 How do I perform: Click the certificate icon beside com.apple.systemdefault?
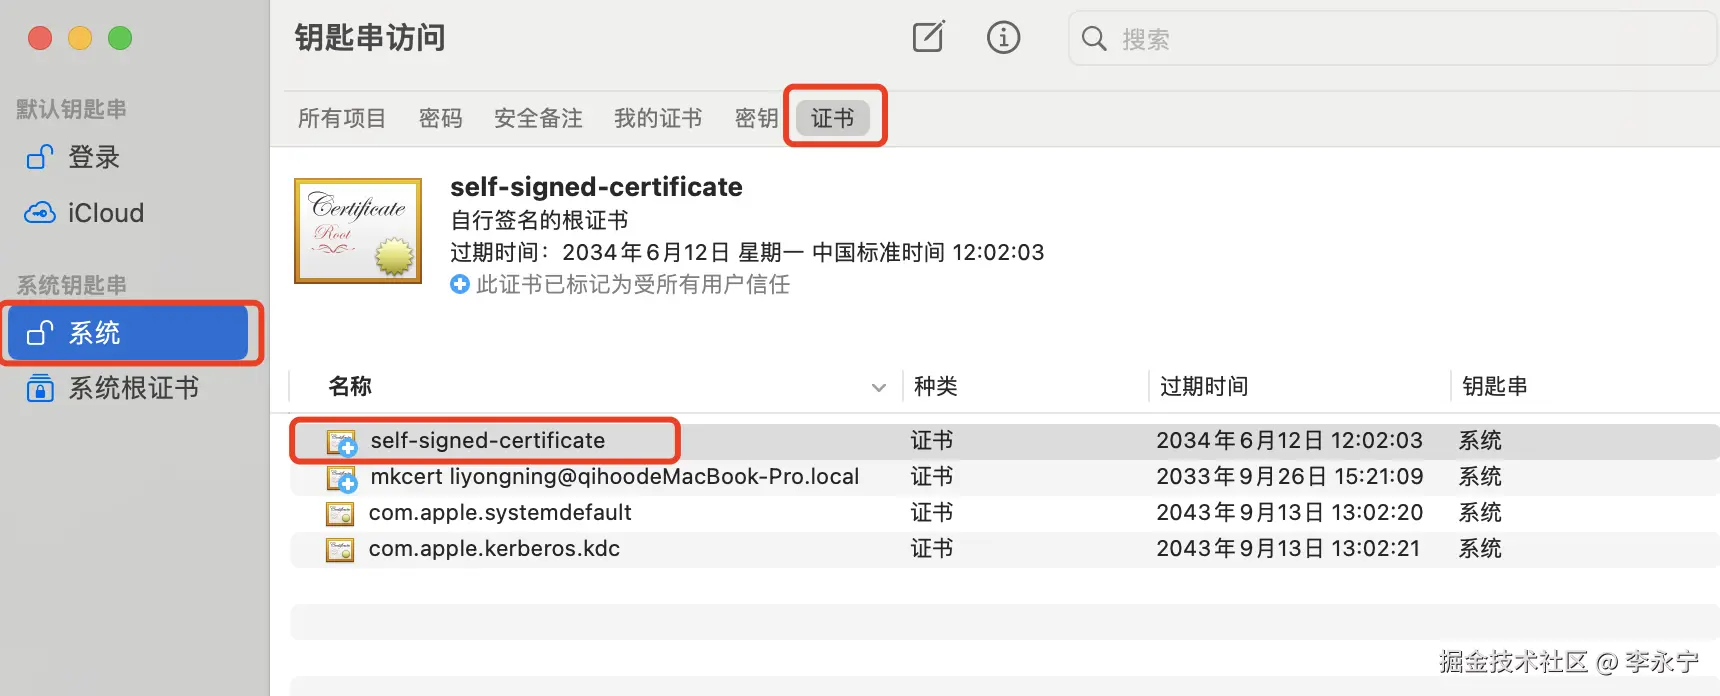340,514
